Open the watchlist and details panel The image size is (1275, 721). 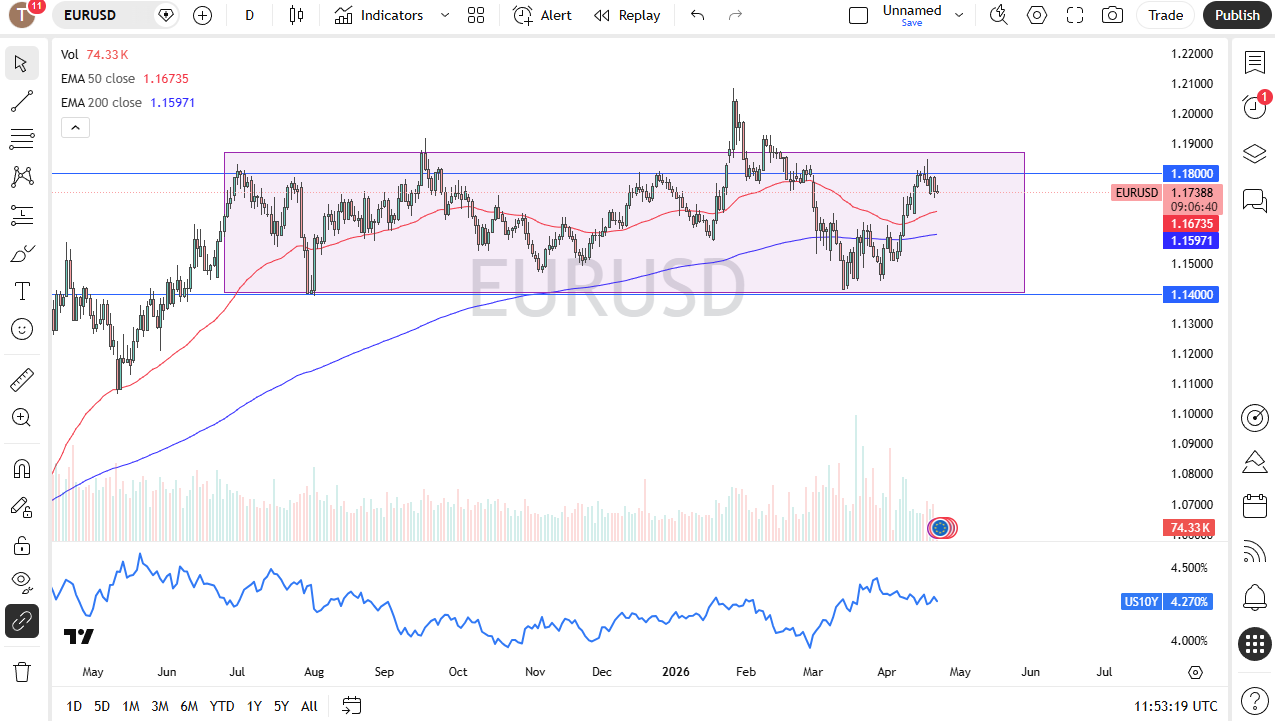[x=1255, y=63]
